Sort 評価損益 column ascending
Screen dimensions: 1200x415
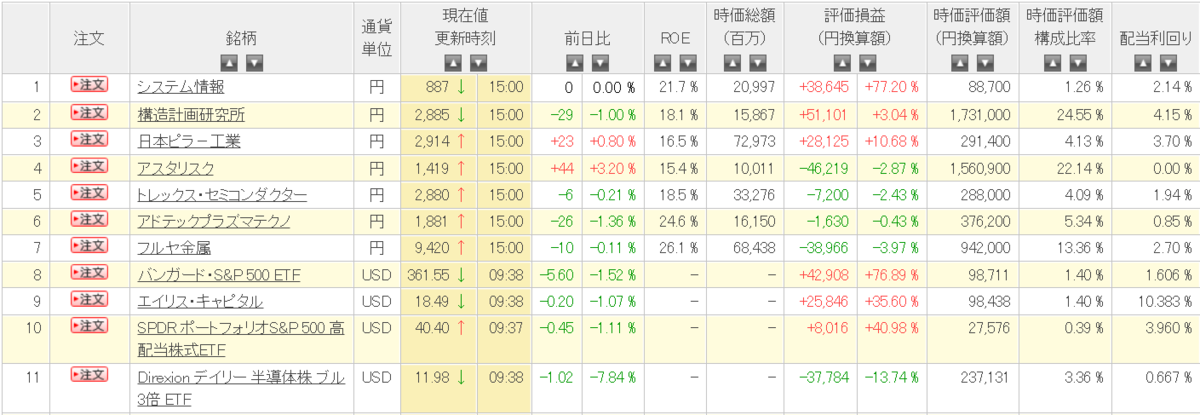(x=841, y=63)
